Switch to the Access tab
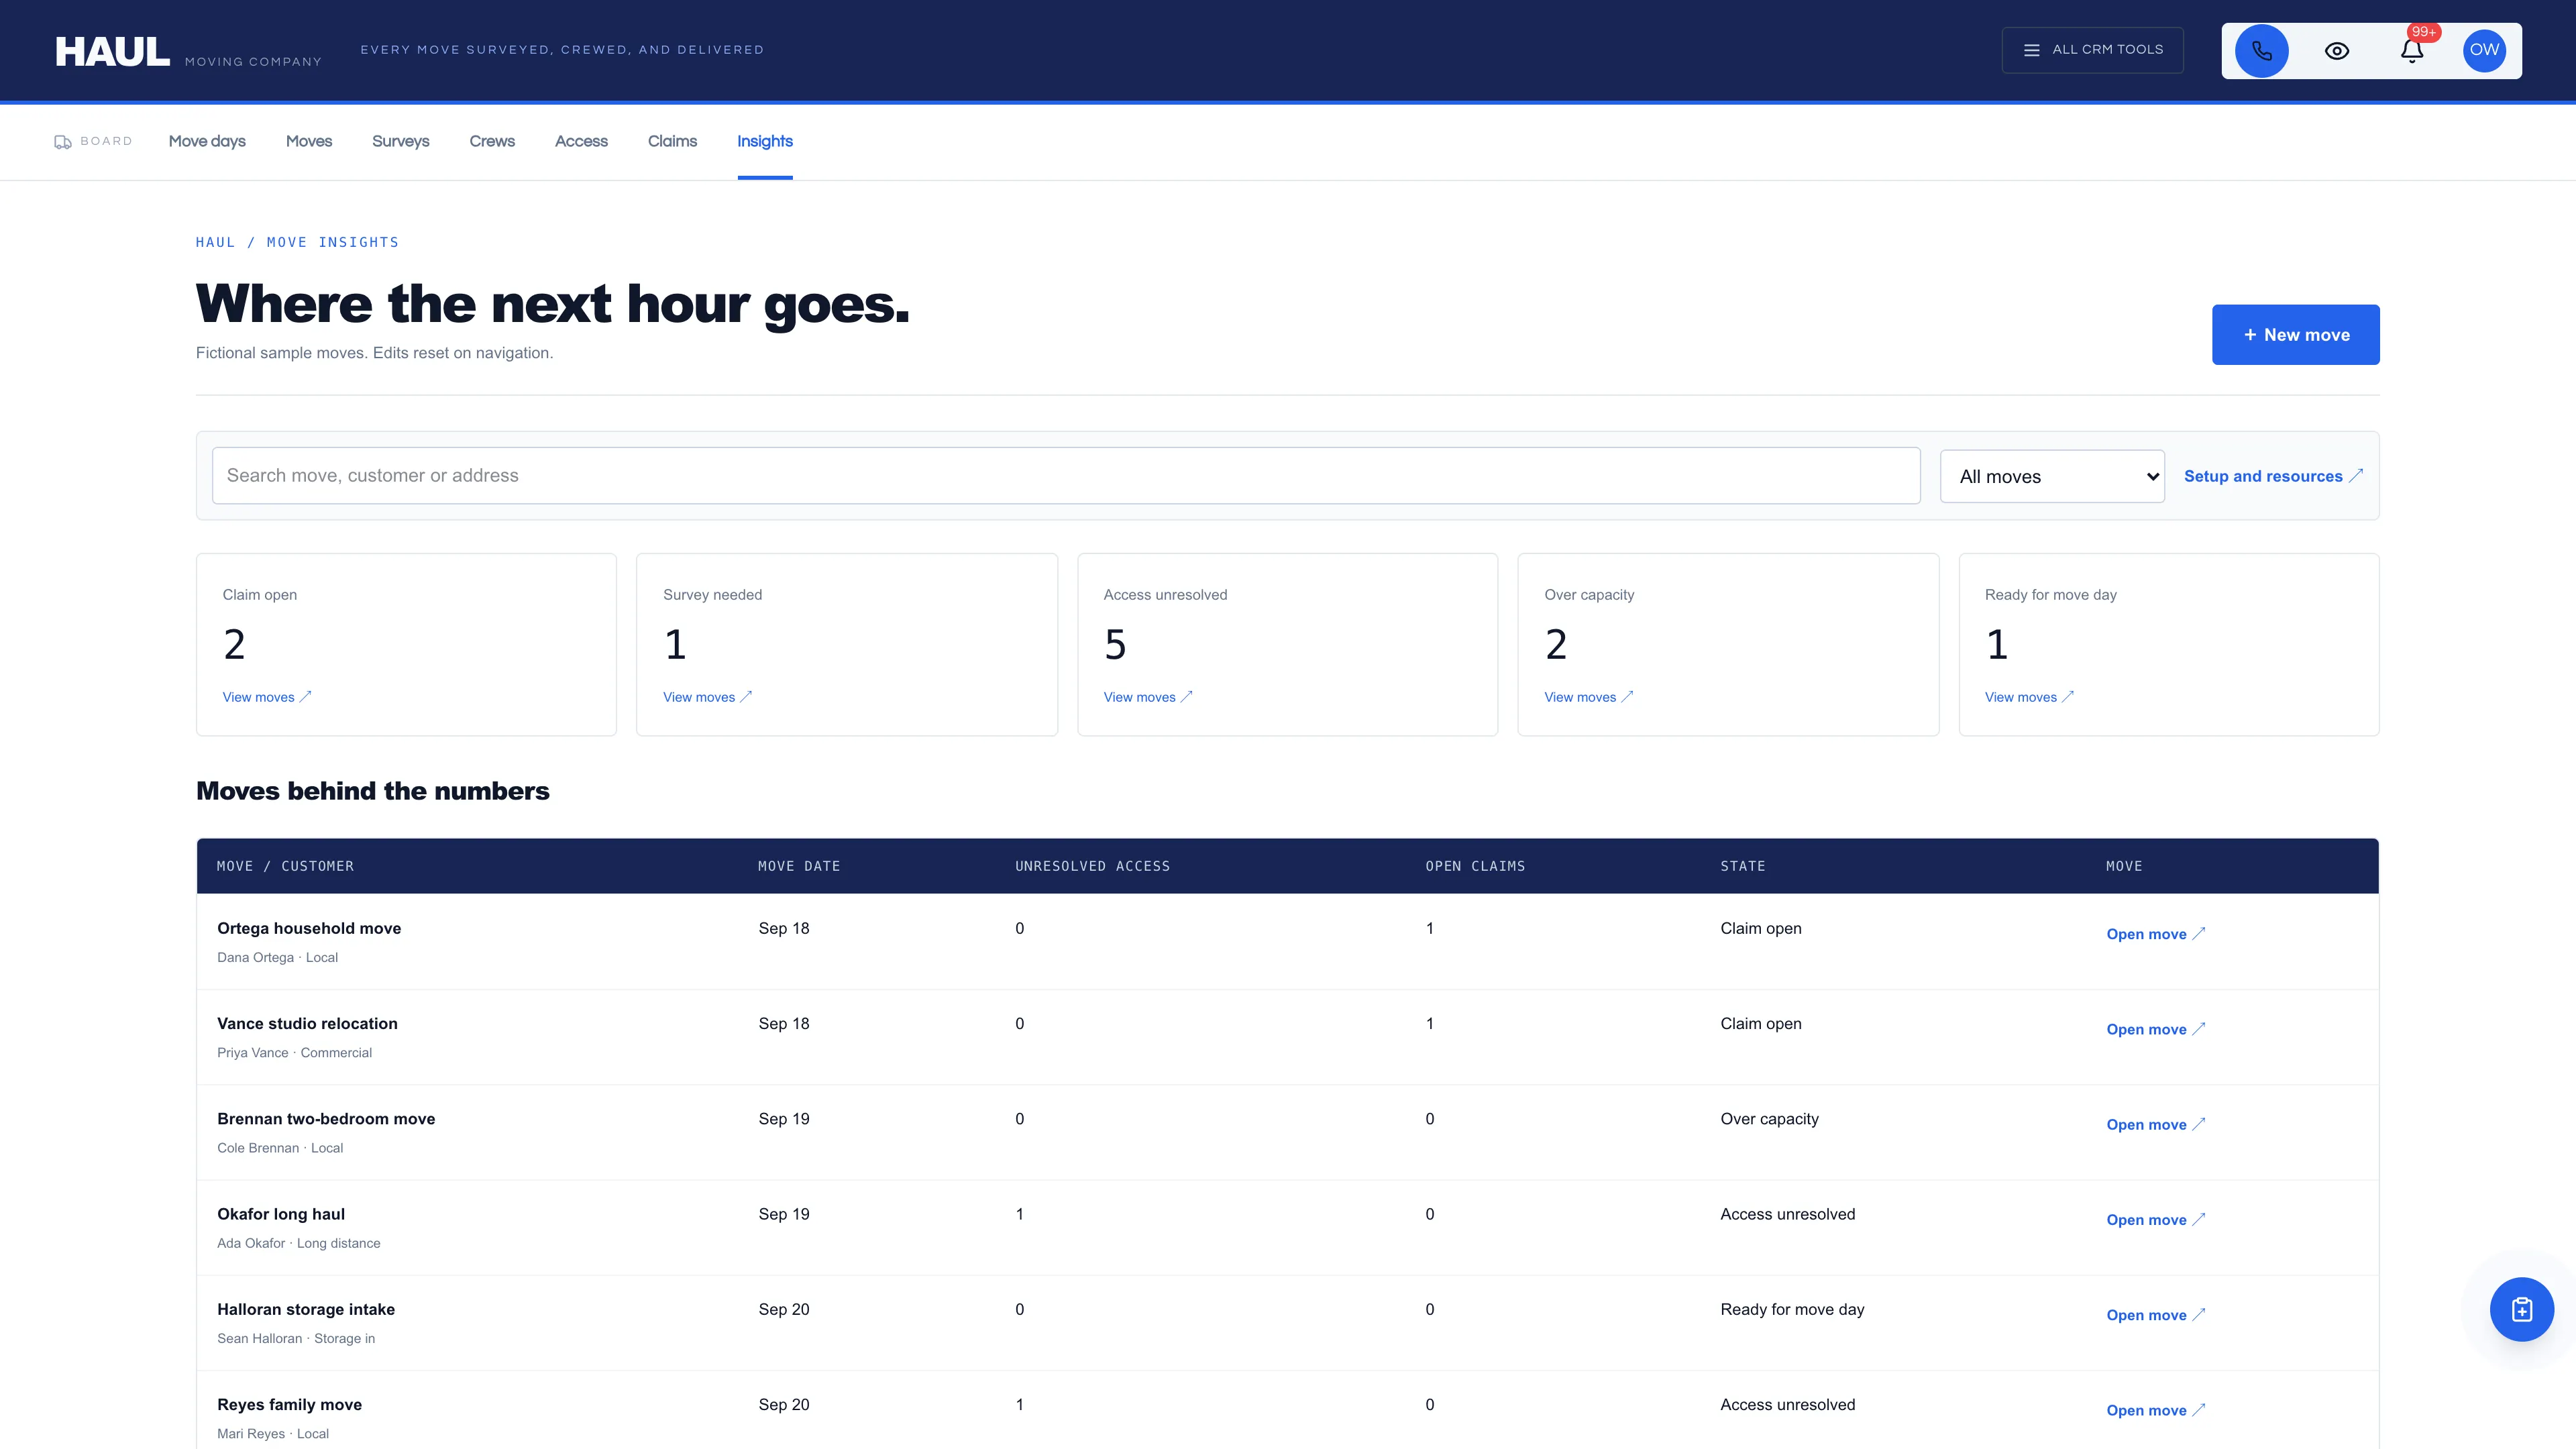Screen dimensions: 2576x1449 click(x=581, y=142)
